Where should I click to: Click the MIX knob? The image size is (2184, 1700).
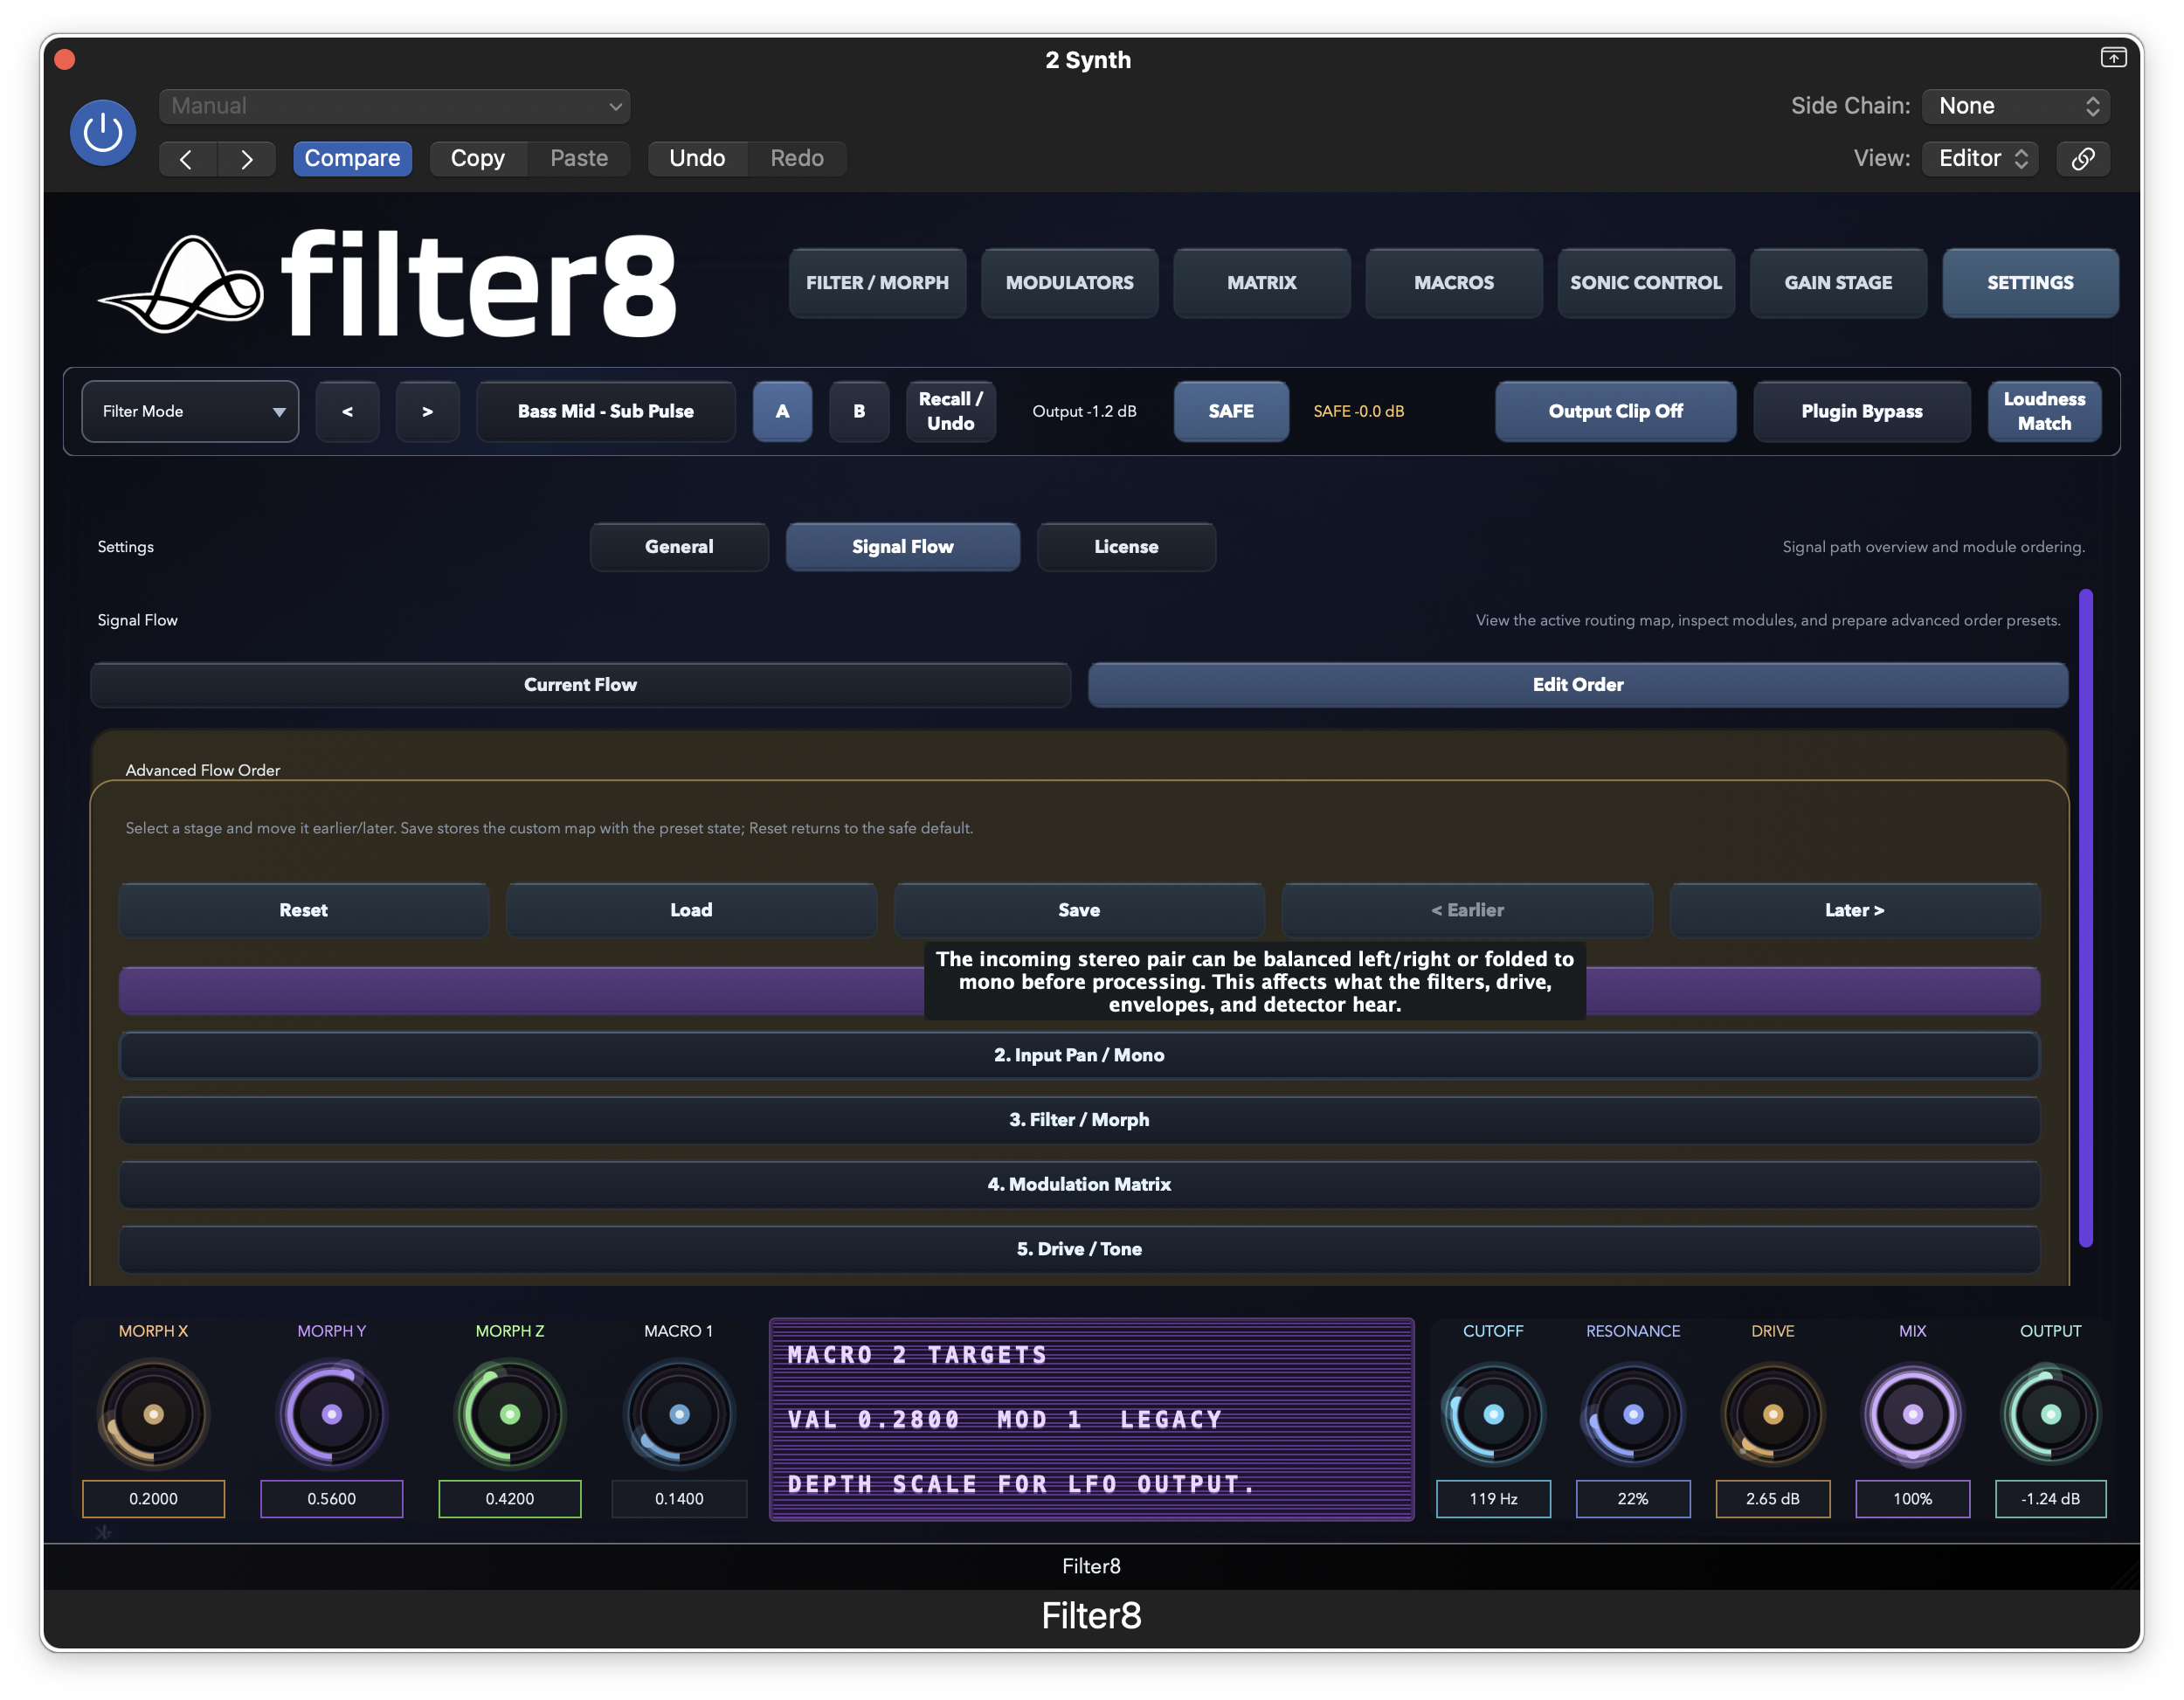(1912, 1414)
